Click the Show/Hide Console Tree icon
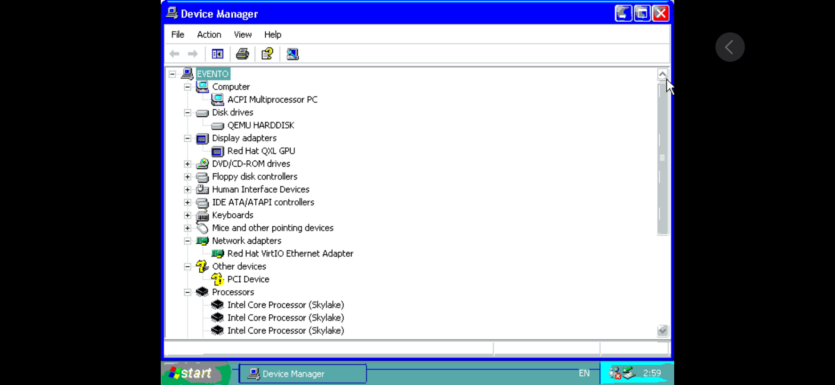 [217, 54]
